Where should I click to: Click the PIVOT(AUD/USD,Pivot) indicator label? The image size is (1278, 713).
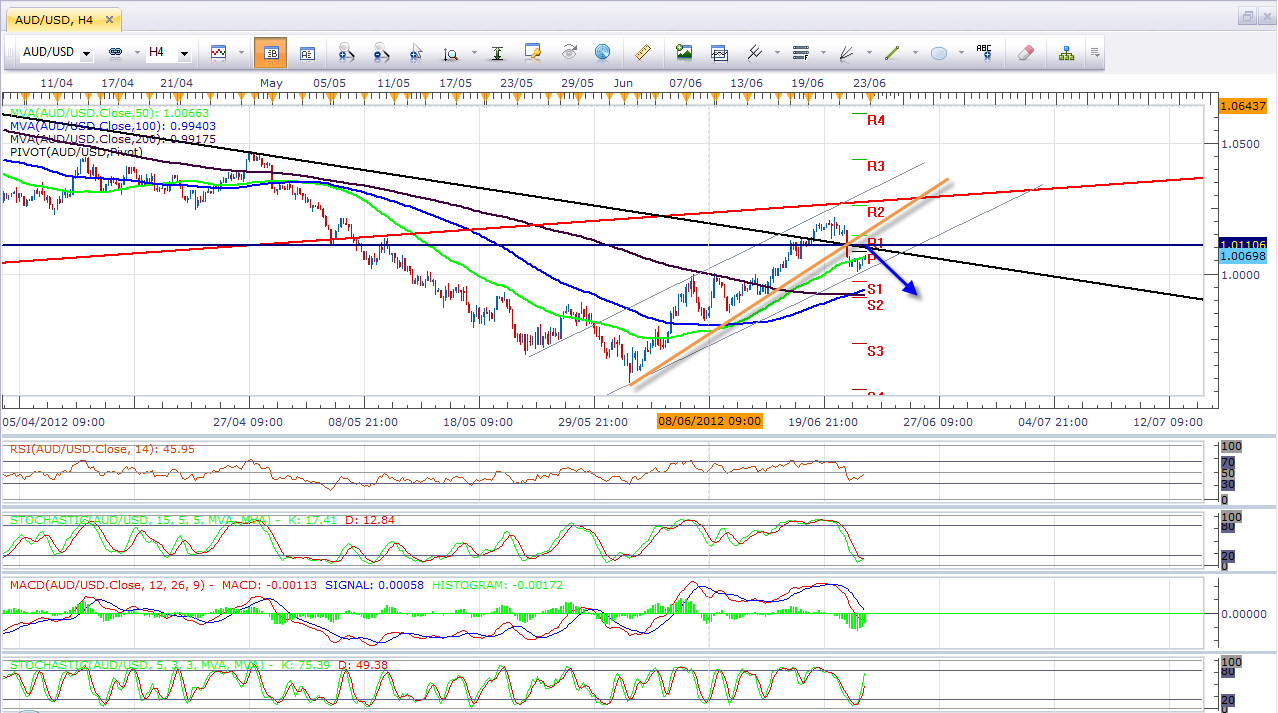click(x=74, y=152)
